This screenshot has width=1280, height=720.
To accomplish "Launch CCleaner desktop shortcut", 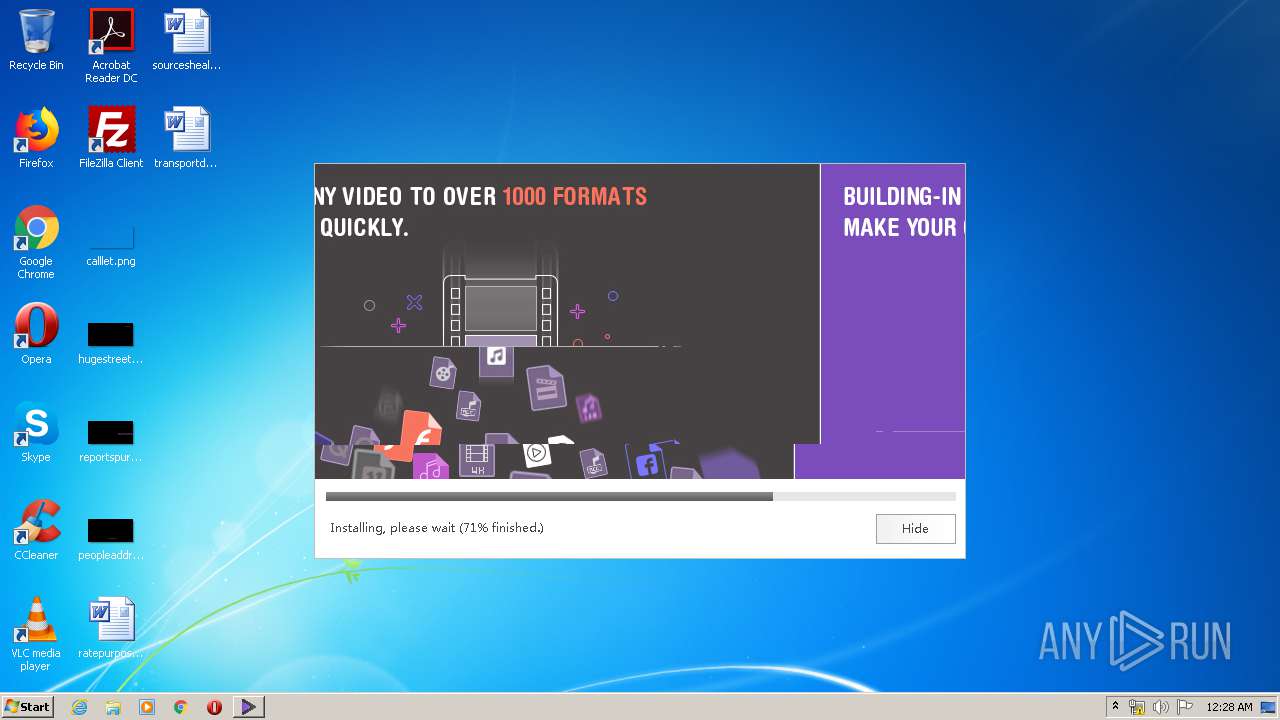I will point(36,530).
